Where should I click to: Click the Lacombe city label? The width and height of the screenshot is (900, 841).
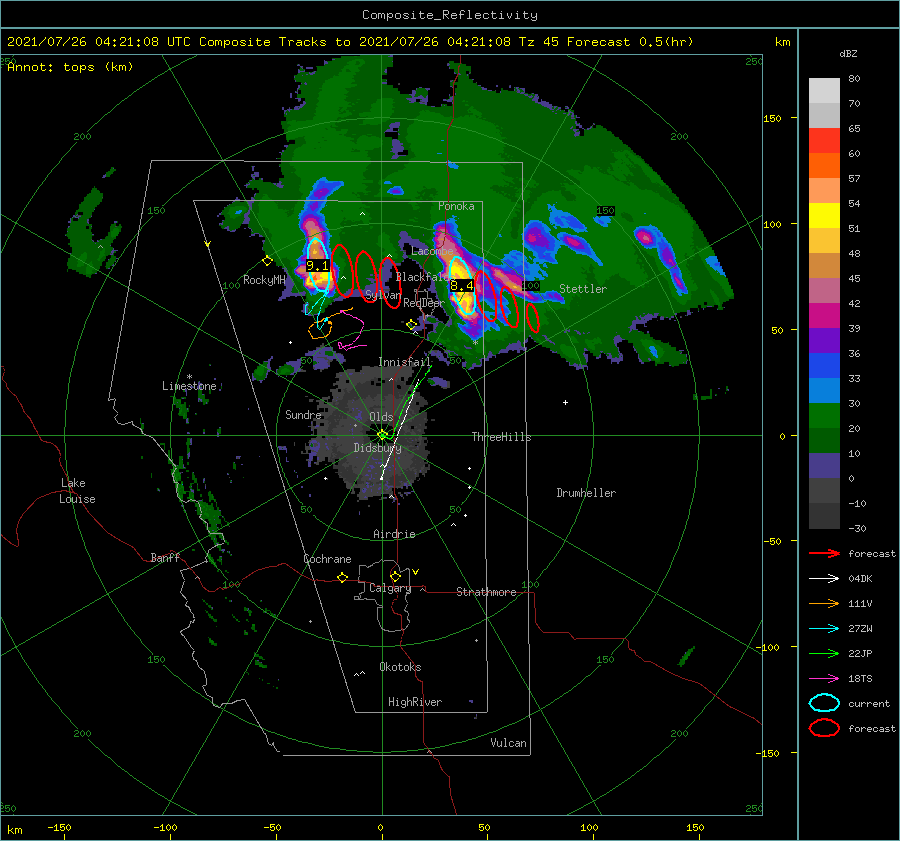(x=432, y=251)
